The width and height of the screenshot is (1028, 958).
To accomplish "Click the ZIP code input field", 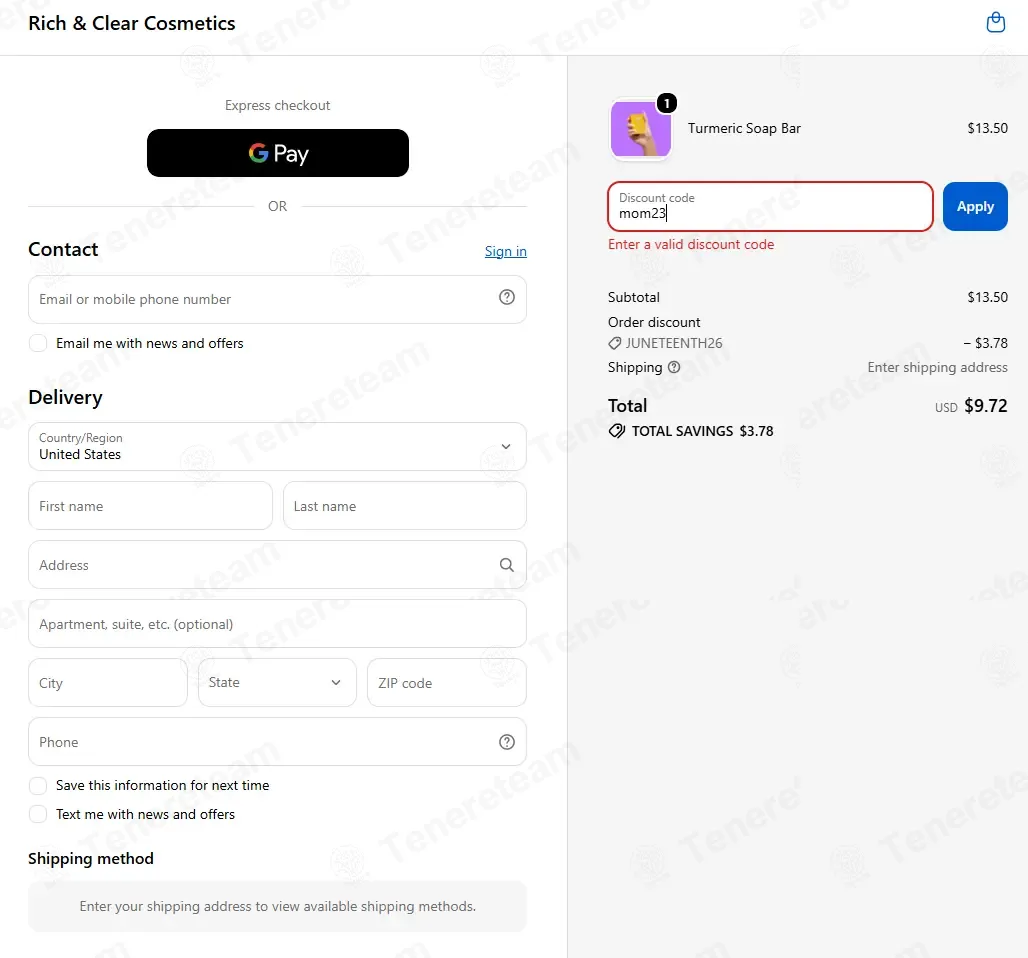I will click(446, 683).
